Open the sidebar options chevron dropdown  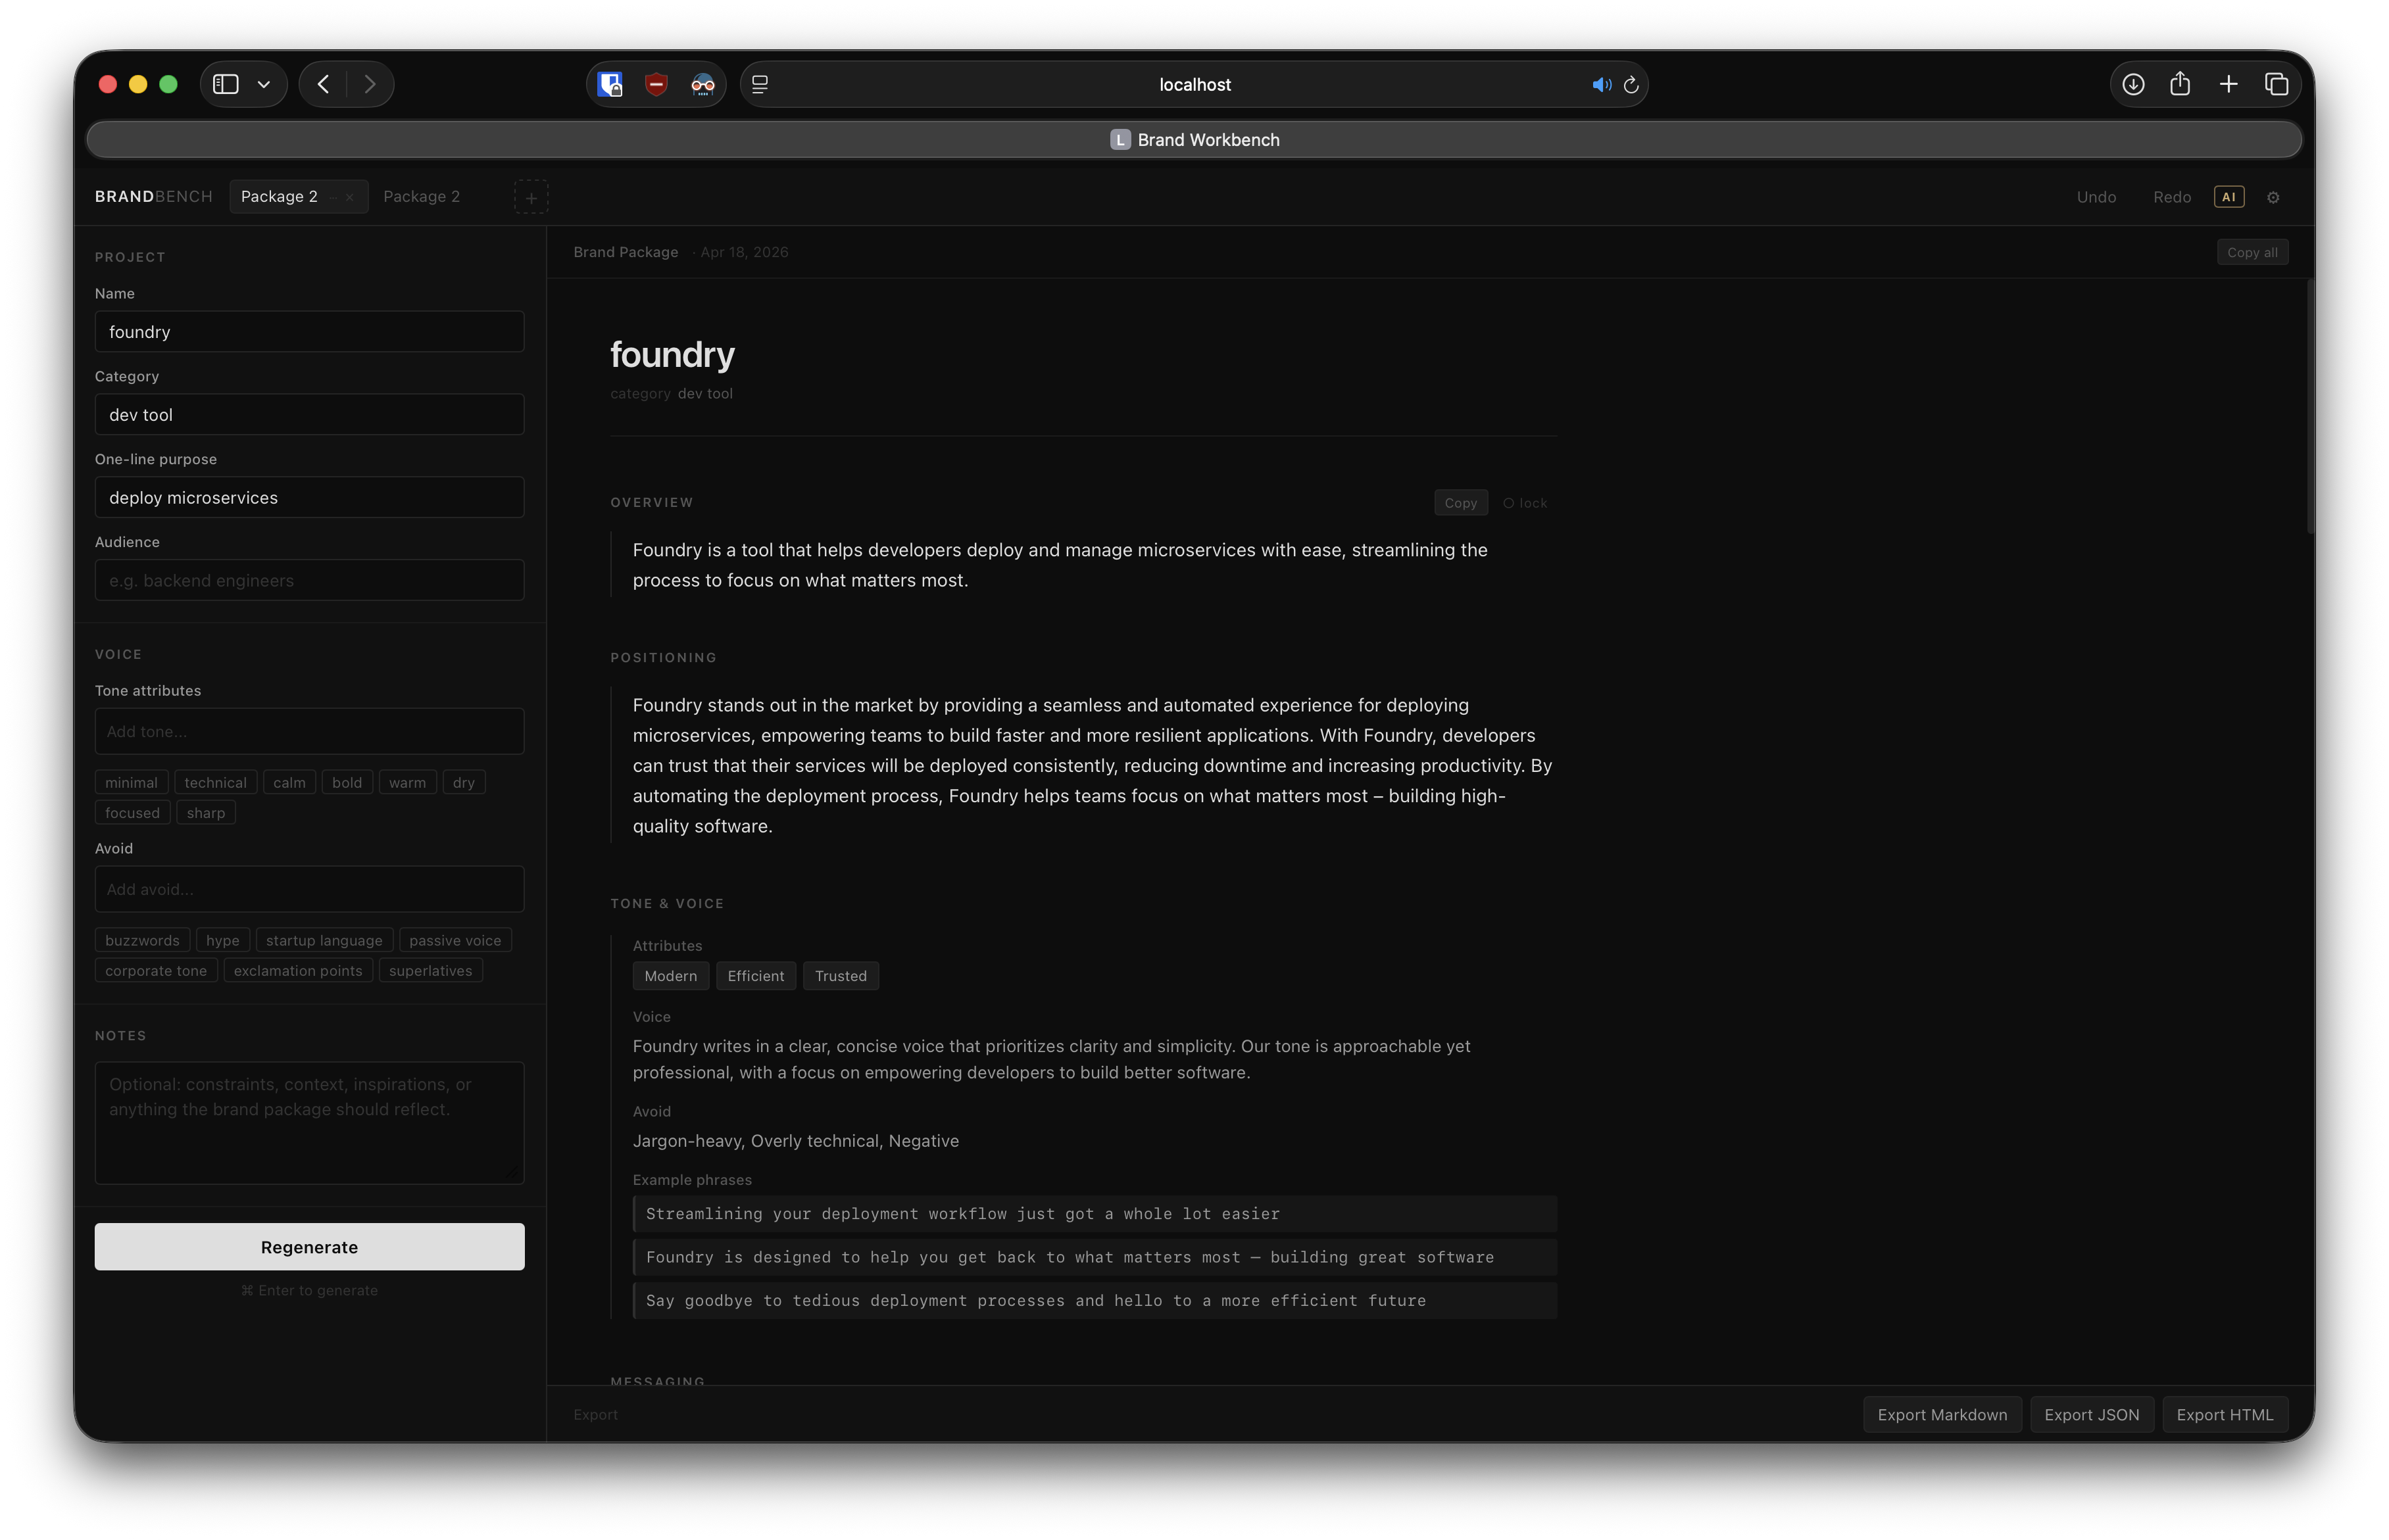[264, 84]
